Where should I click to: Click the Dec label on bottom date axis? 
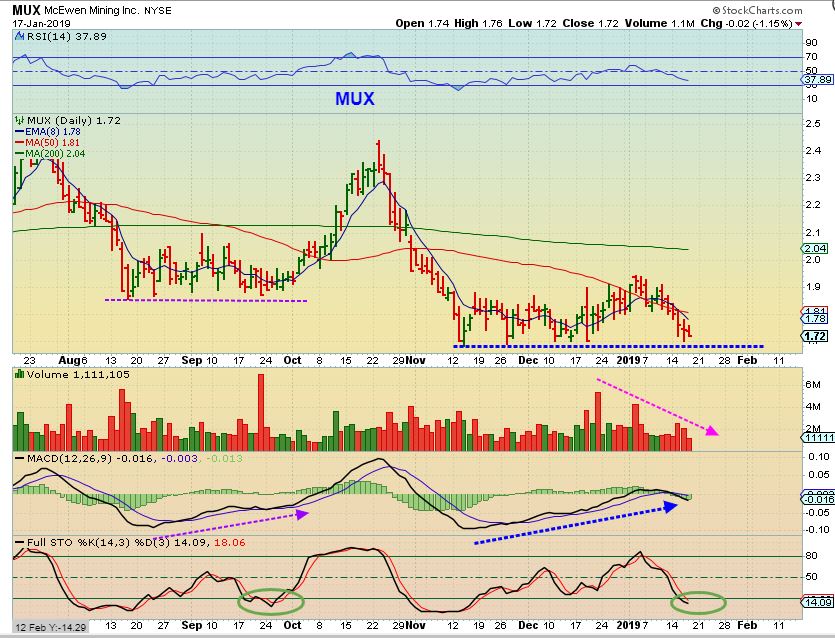coord(528,625)
